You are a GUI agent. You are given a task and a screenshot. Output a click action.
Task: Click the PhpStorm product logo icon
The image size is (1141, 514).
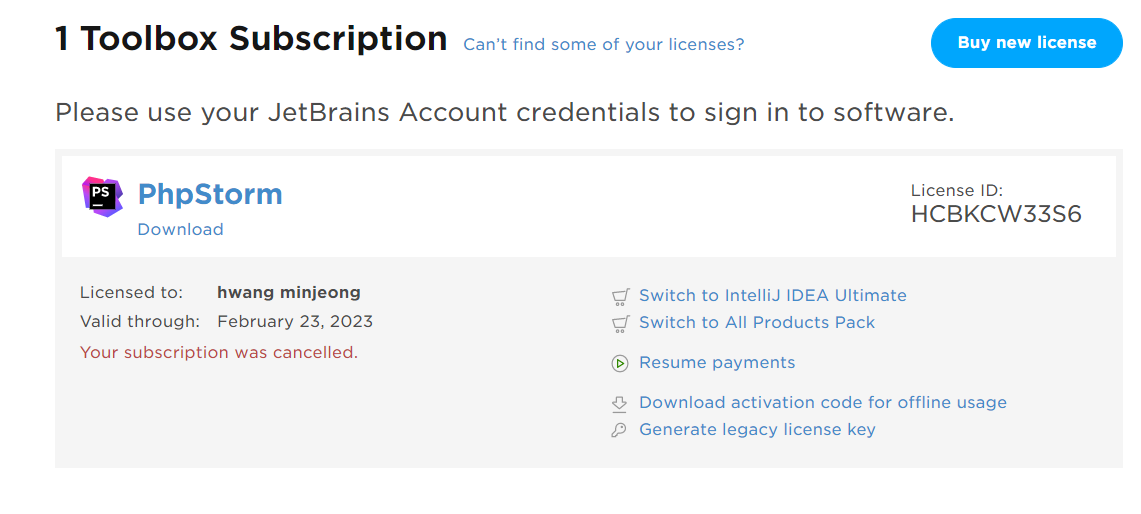[x=102, y=197]
